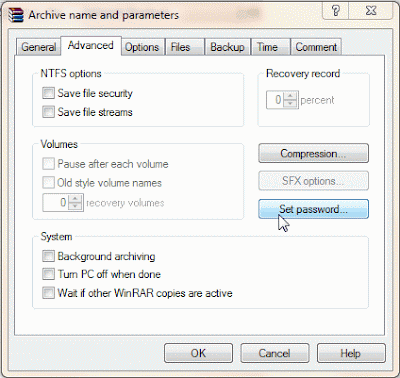Click the System group label

point(56,237)
